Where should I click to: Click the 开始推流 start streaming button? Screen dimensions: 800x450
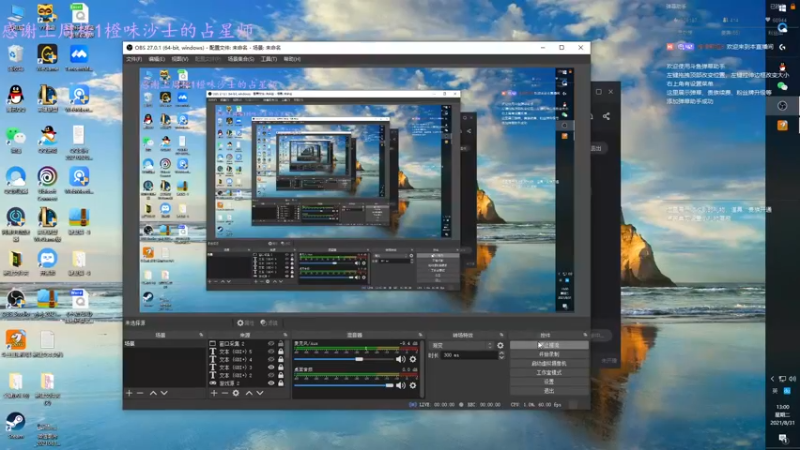point(548,345)
